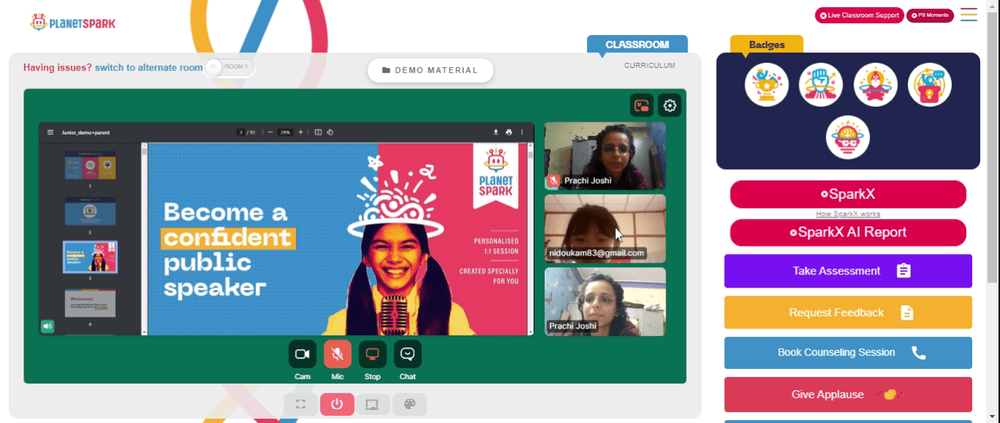Click the red power button

[x=337, y=404]
